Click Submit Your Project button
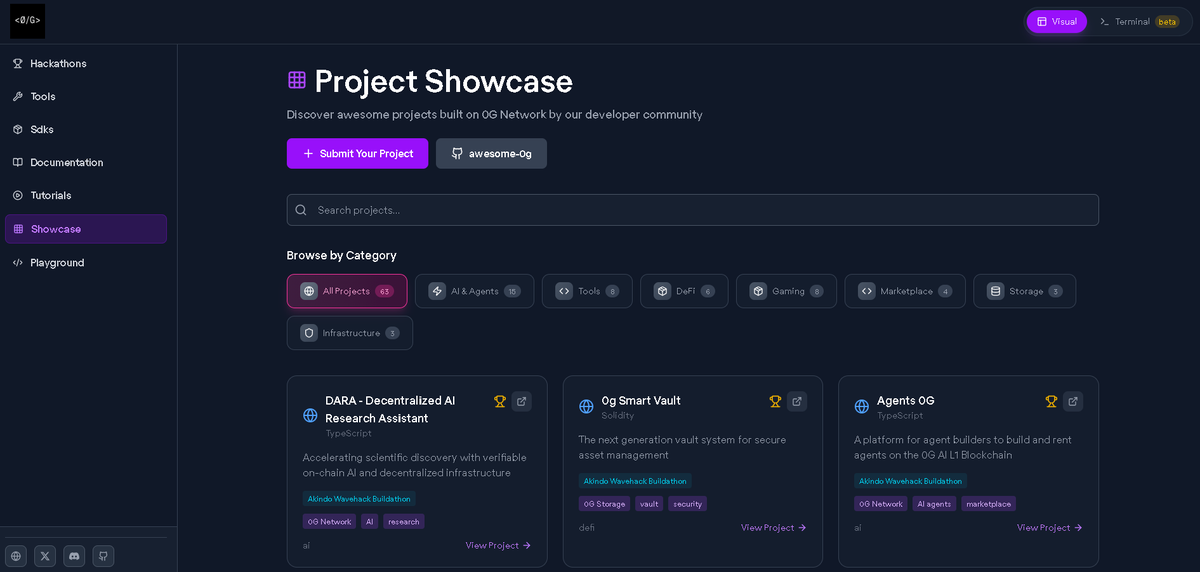The image size is (1200, 572). coord(358,153)
